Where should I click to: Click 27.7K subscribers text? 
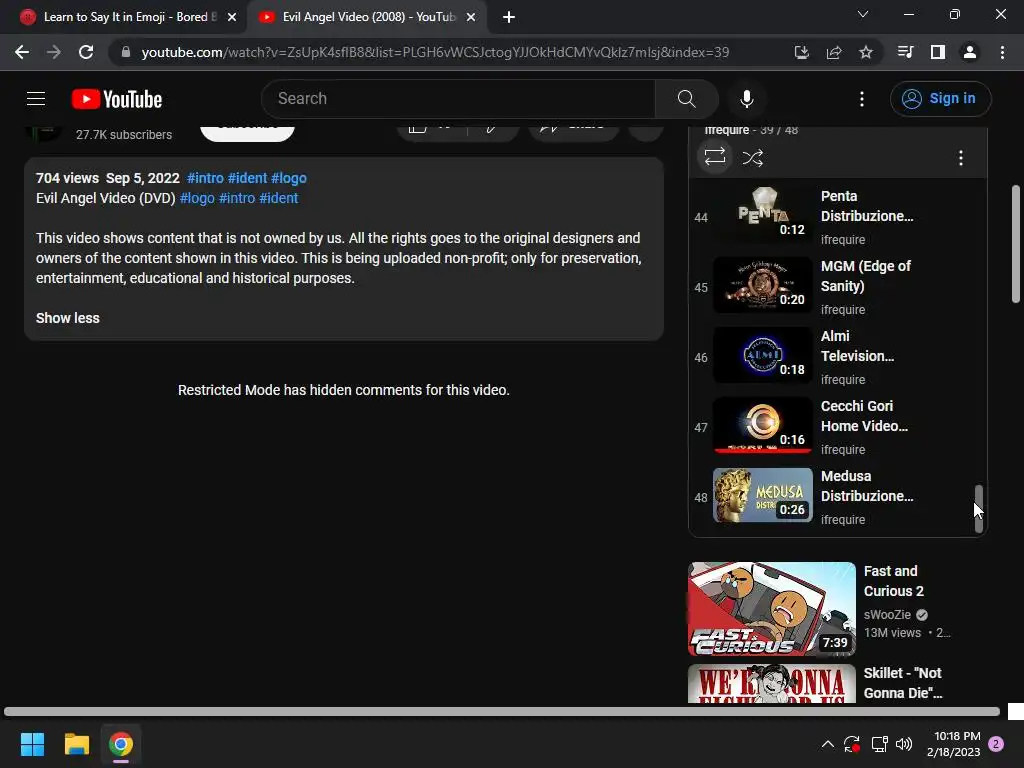124,135
